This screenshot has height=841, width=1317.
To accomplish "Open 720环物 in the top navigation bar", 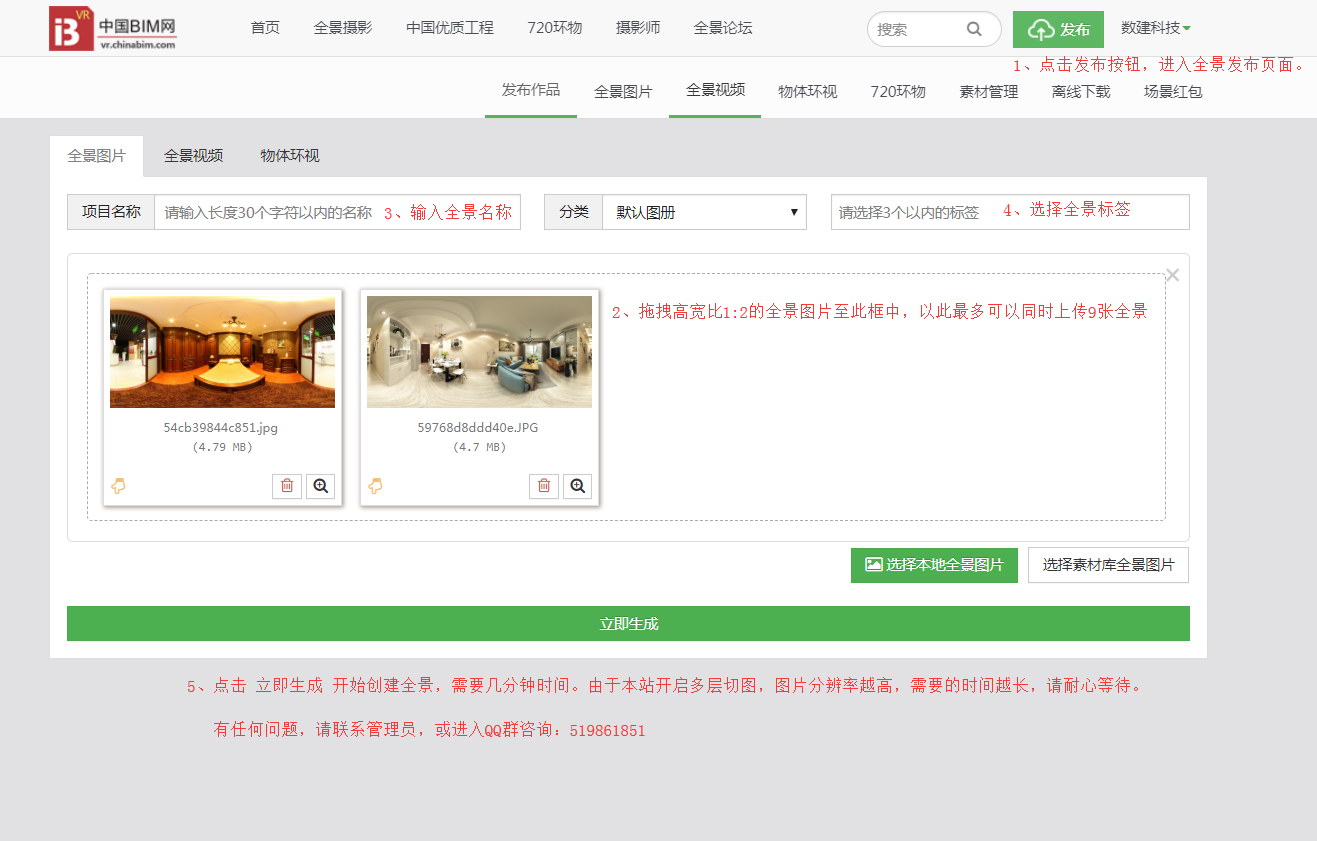I will click(x=555, y=28).
